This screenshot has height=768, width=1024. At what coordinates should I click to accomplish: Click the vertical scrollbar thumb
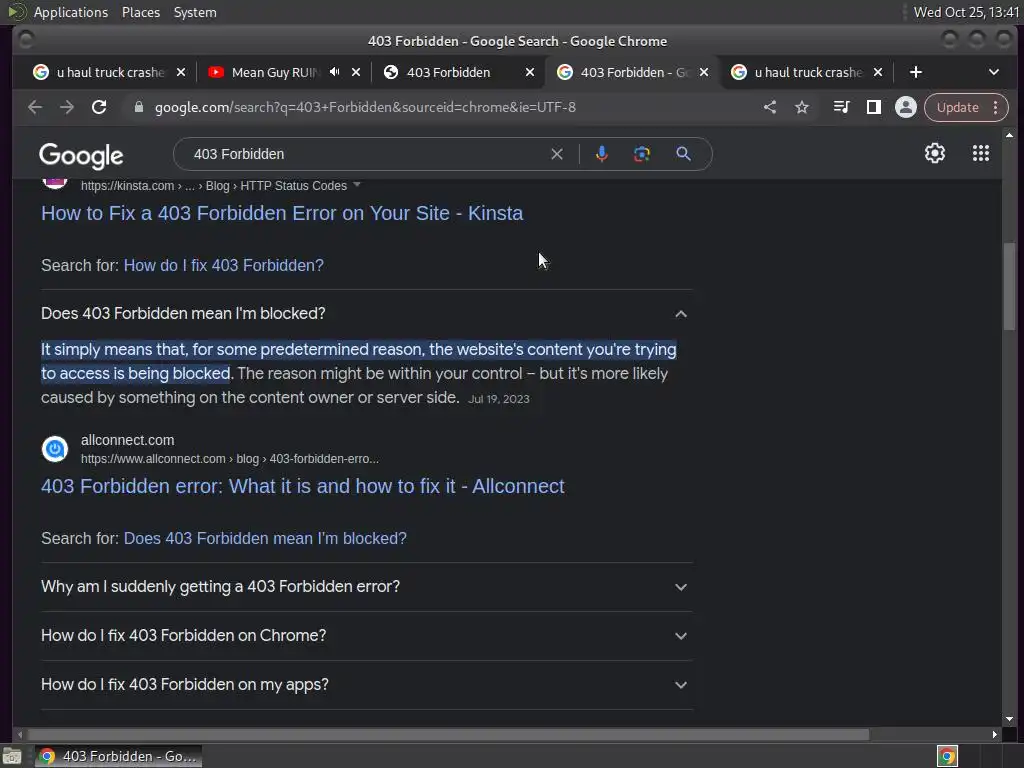tap(1010, 286)
